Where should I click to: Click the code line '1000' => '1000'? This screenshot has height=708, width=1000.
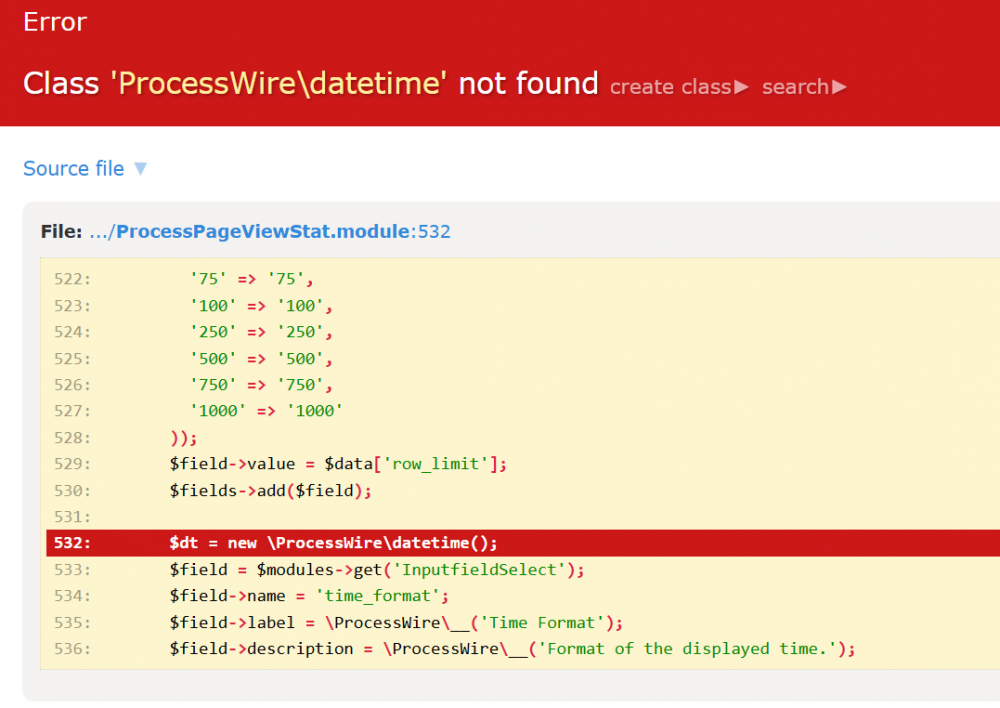[x=266, y=410]
